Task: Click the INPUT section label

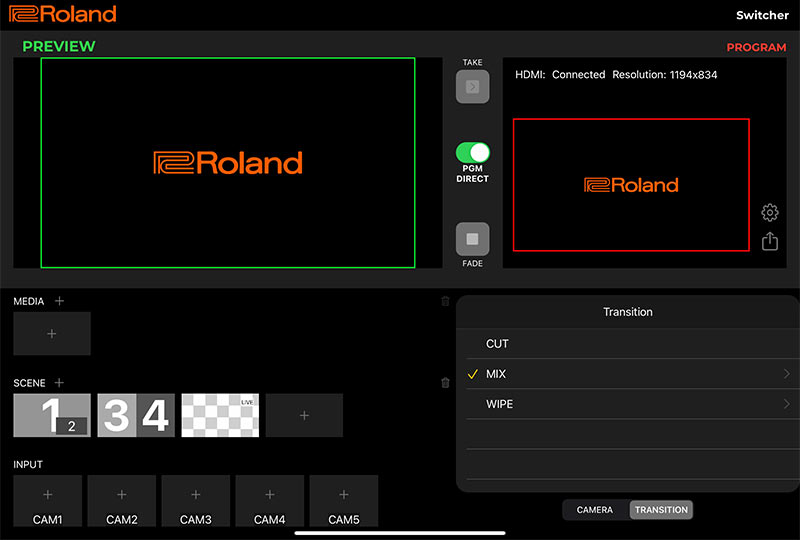Action: point(28,464)
